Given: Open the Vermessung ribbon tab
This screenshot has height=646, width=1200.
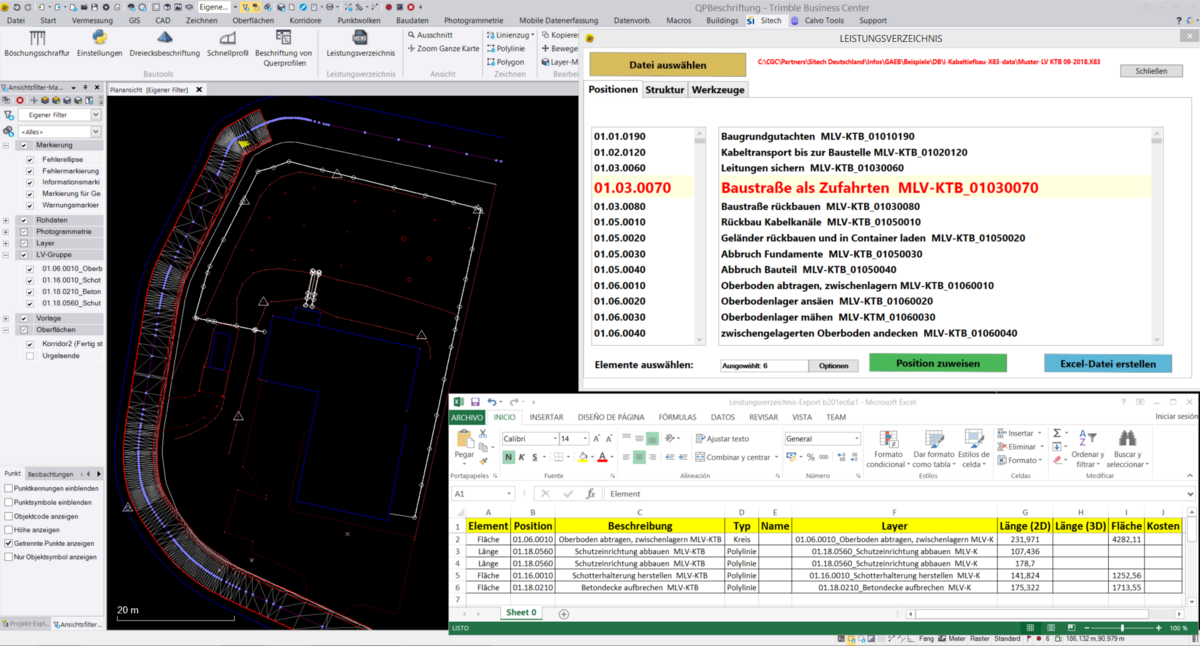Looking at the screenshot, I should [x=92, y=20].
